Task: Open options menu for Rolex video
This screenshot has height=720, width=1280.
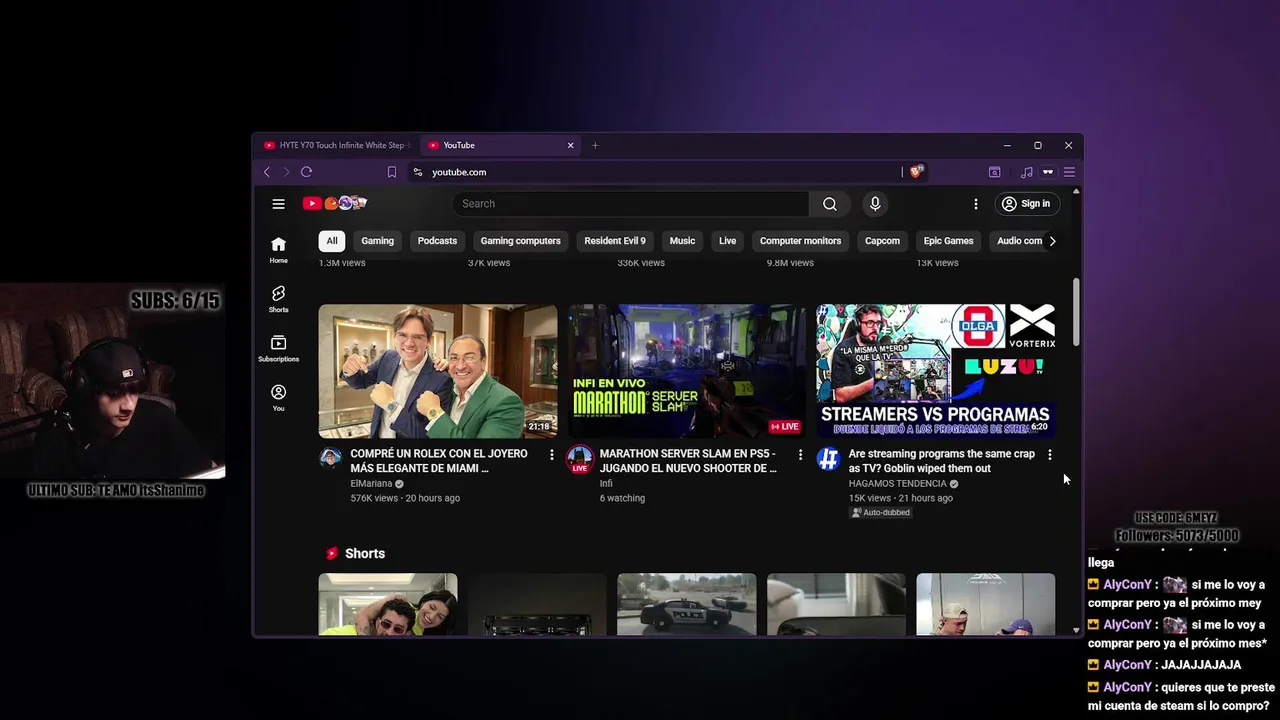Action: [551, 455]
